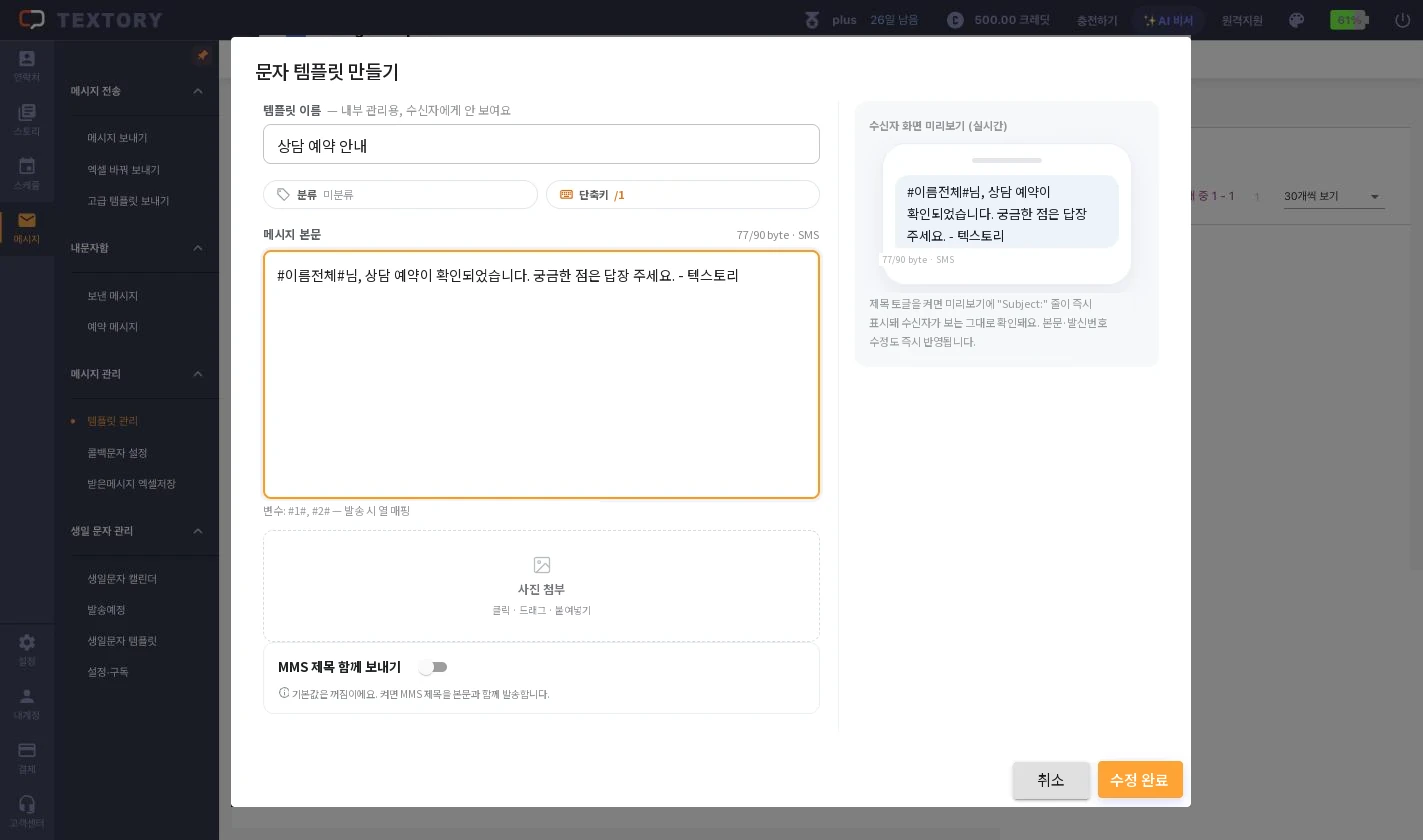This screenshot has width=1423, height=840.
Task: Open the 스토리 sidebar icon
Action: 27,119
